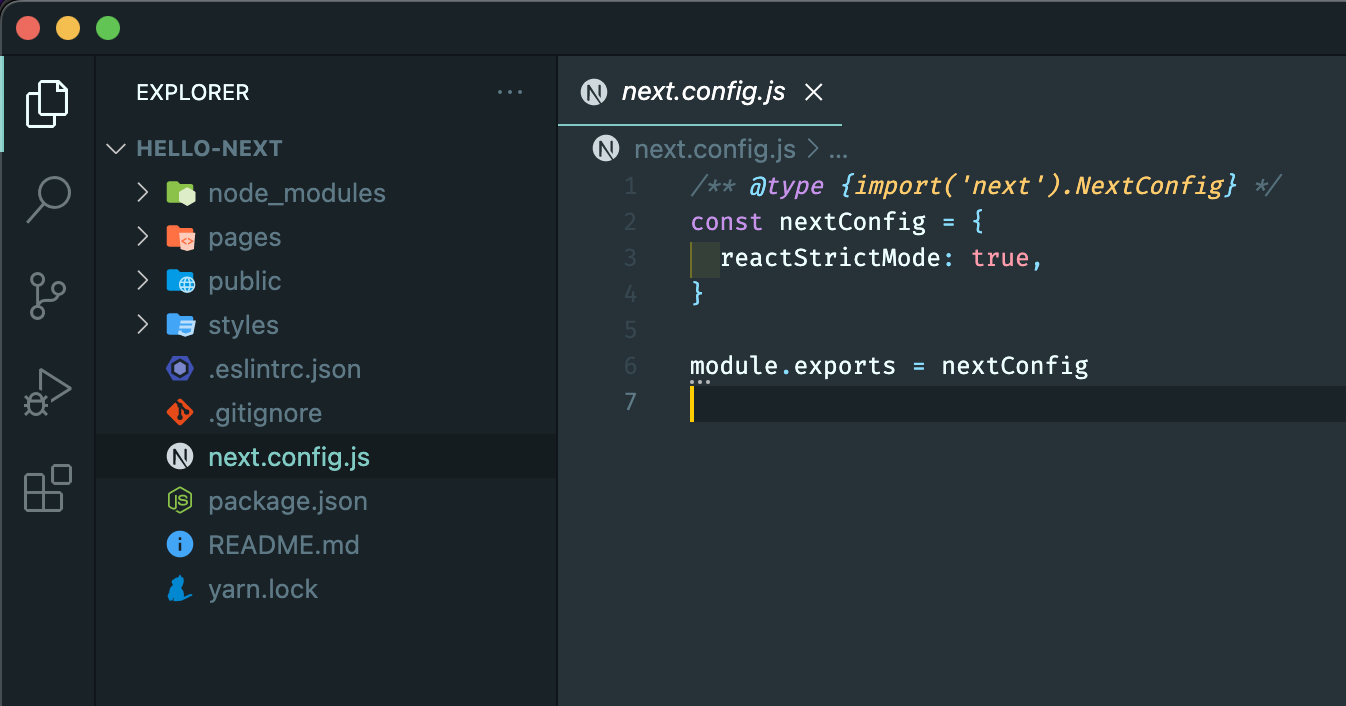Click the closing brace on line 4

tap(698, 294)
